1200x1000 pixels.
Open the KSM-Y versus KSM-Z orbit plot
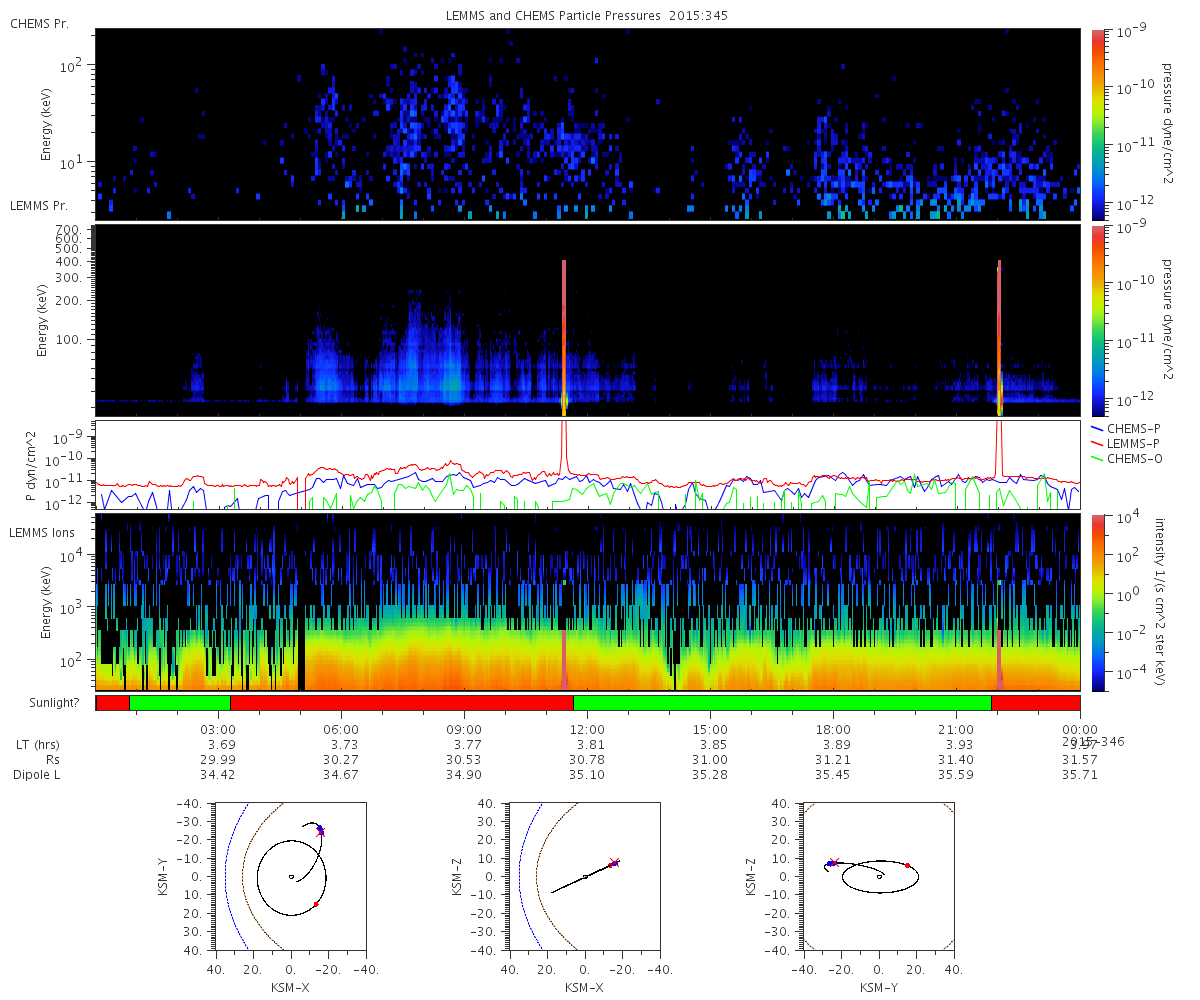click(x=879, y=876)
